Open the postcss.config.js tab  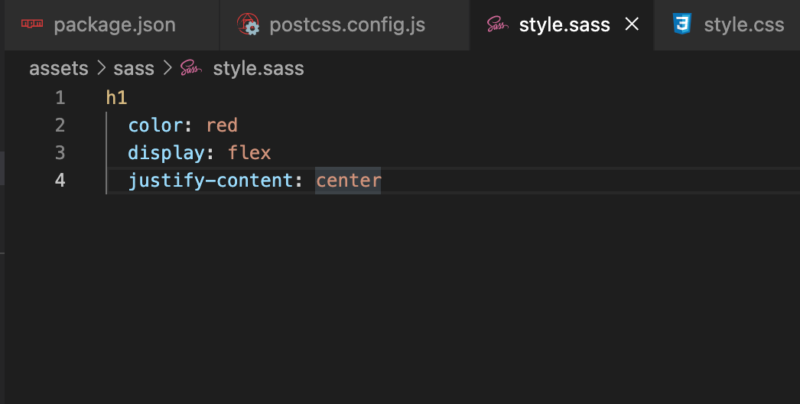click(x=344, y=25)
